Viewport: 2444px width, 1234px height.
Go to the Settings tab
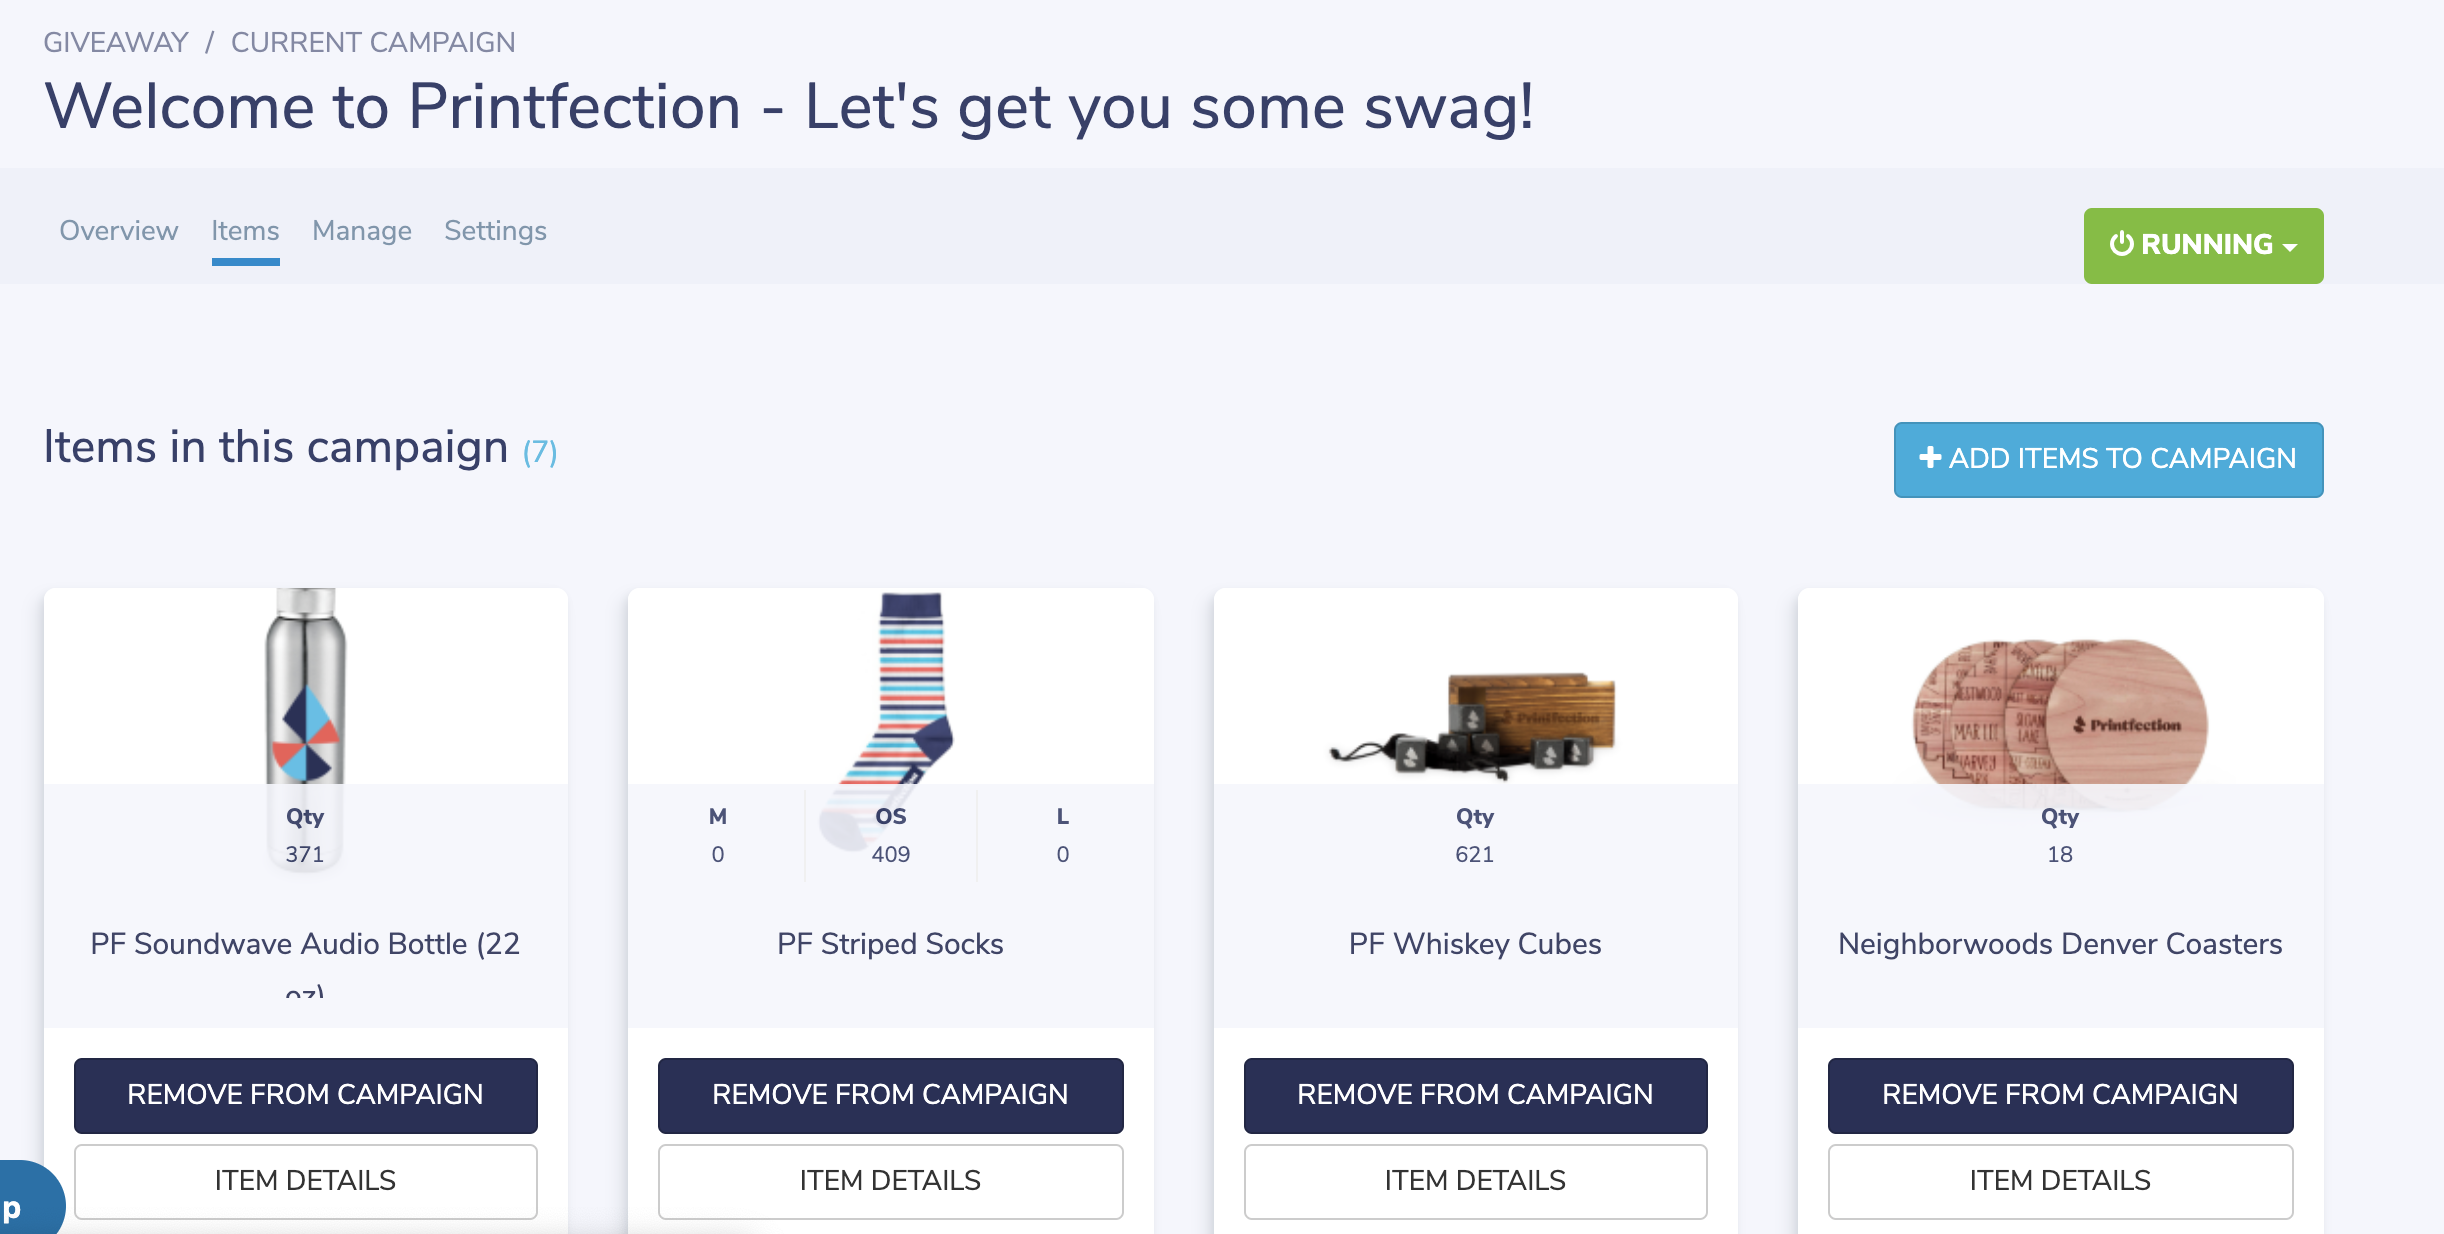495,231
